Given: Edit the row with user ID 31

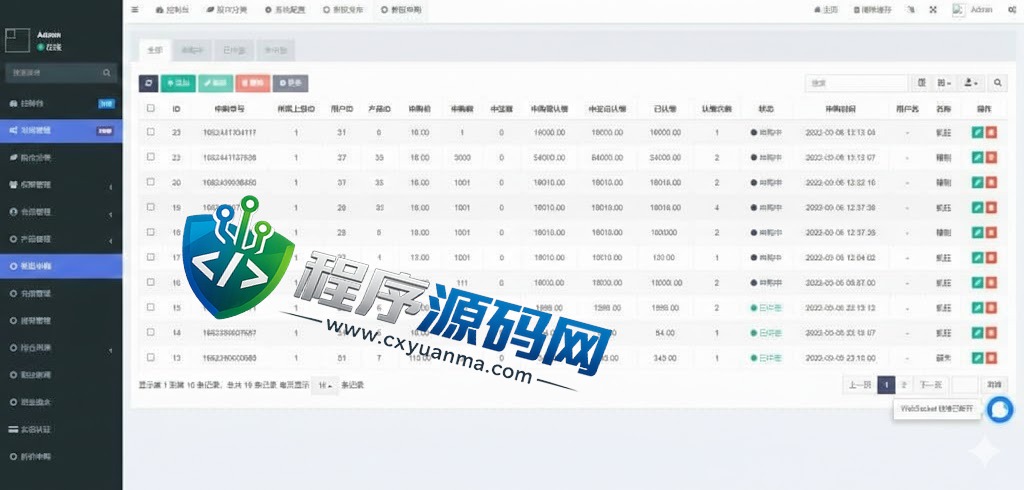Looking at the screenshot, I should (977, 132).
